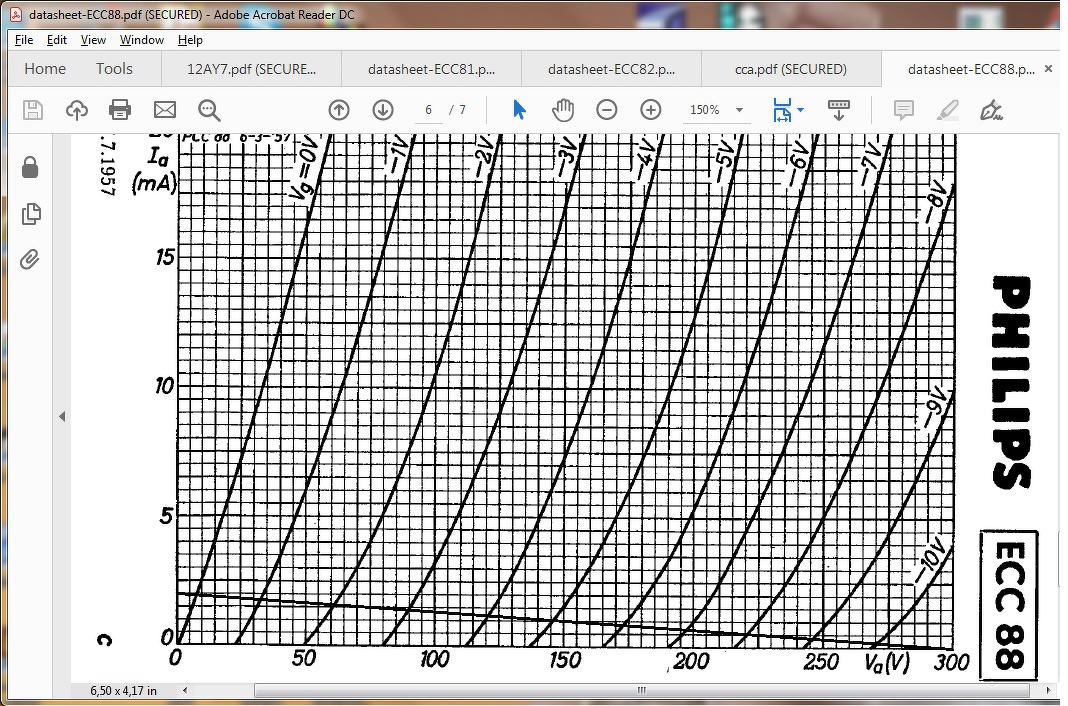
Task: Go to next page arrow
Action: coord(383,110)
